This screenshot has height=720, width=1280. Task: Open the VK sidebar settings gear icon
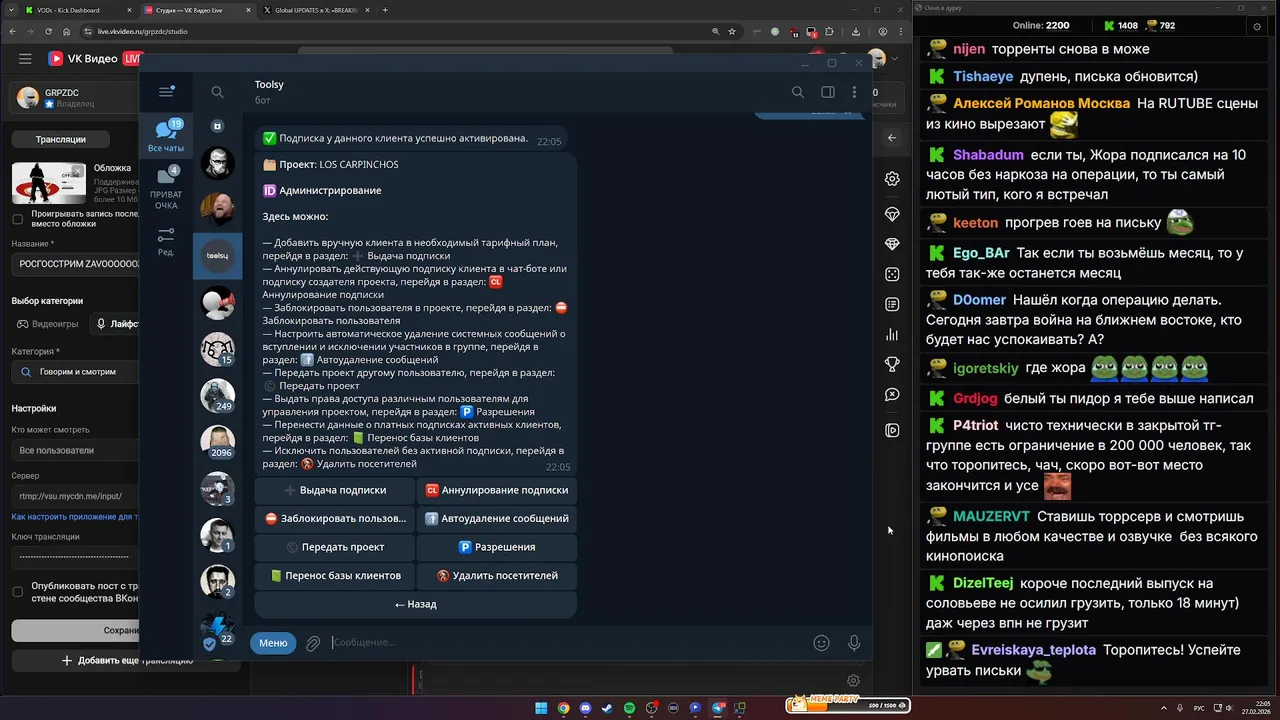[x=892, y=179]
